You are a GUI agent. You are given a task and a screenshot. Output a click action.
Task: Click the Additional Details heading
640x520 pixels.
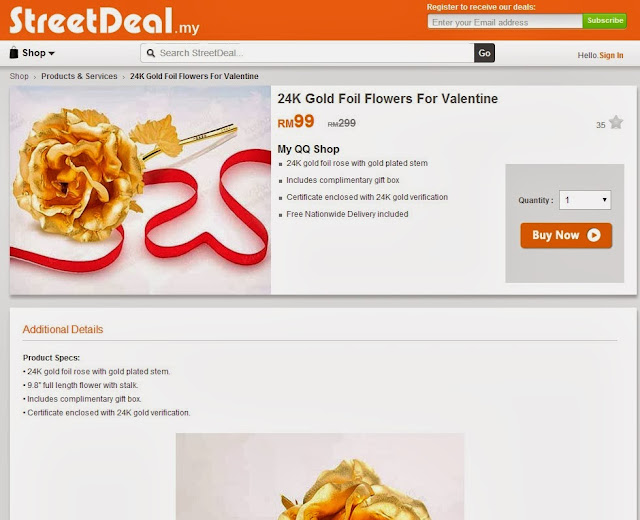(63, 329)
